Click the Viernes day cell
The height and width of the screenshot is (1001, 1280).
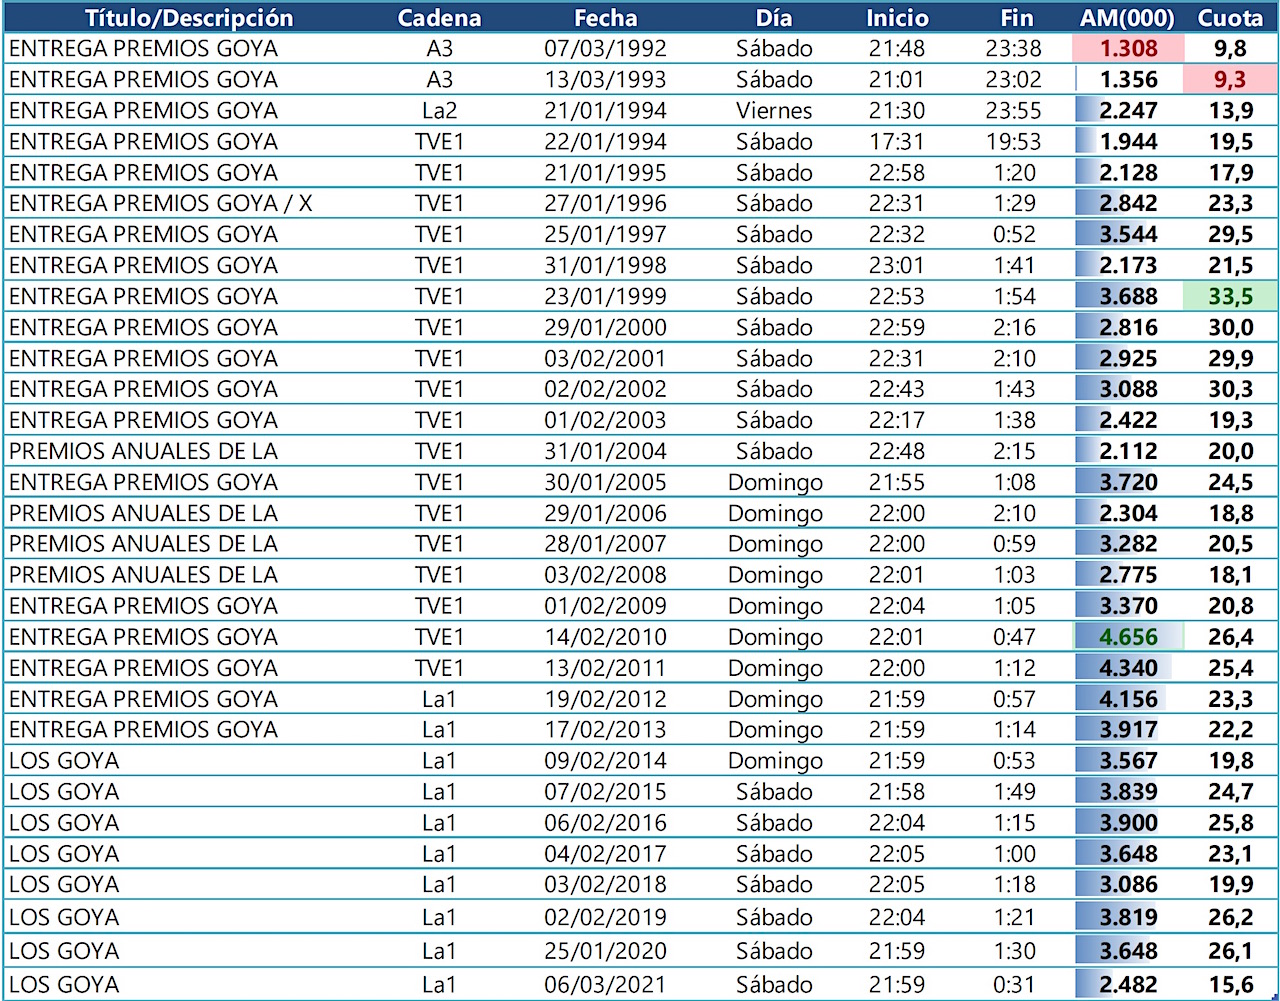click(774, 110)
